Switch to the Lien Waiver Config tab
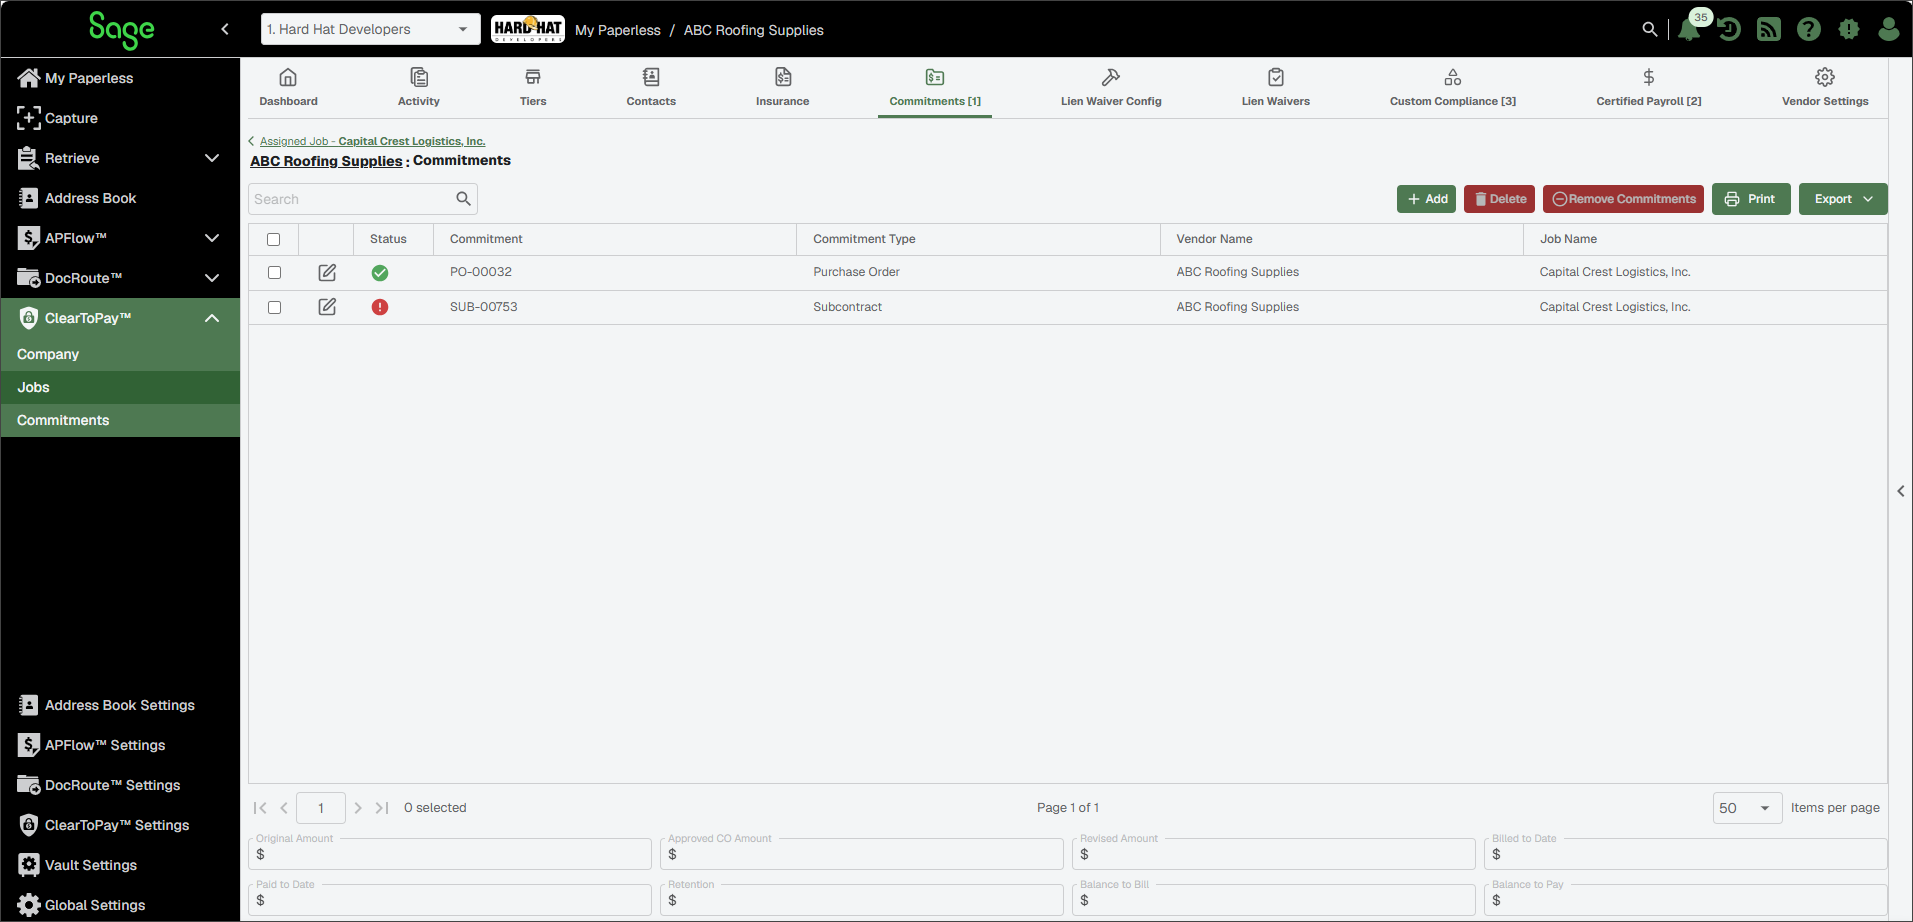Screen dimensions: 1913x922 [1111, 88]
